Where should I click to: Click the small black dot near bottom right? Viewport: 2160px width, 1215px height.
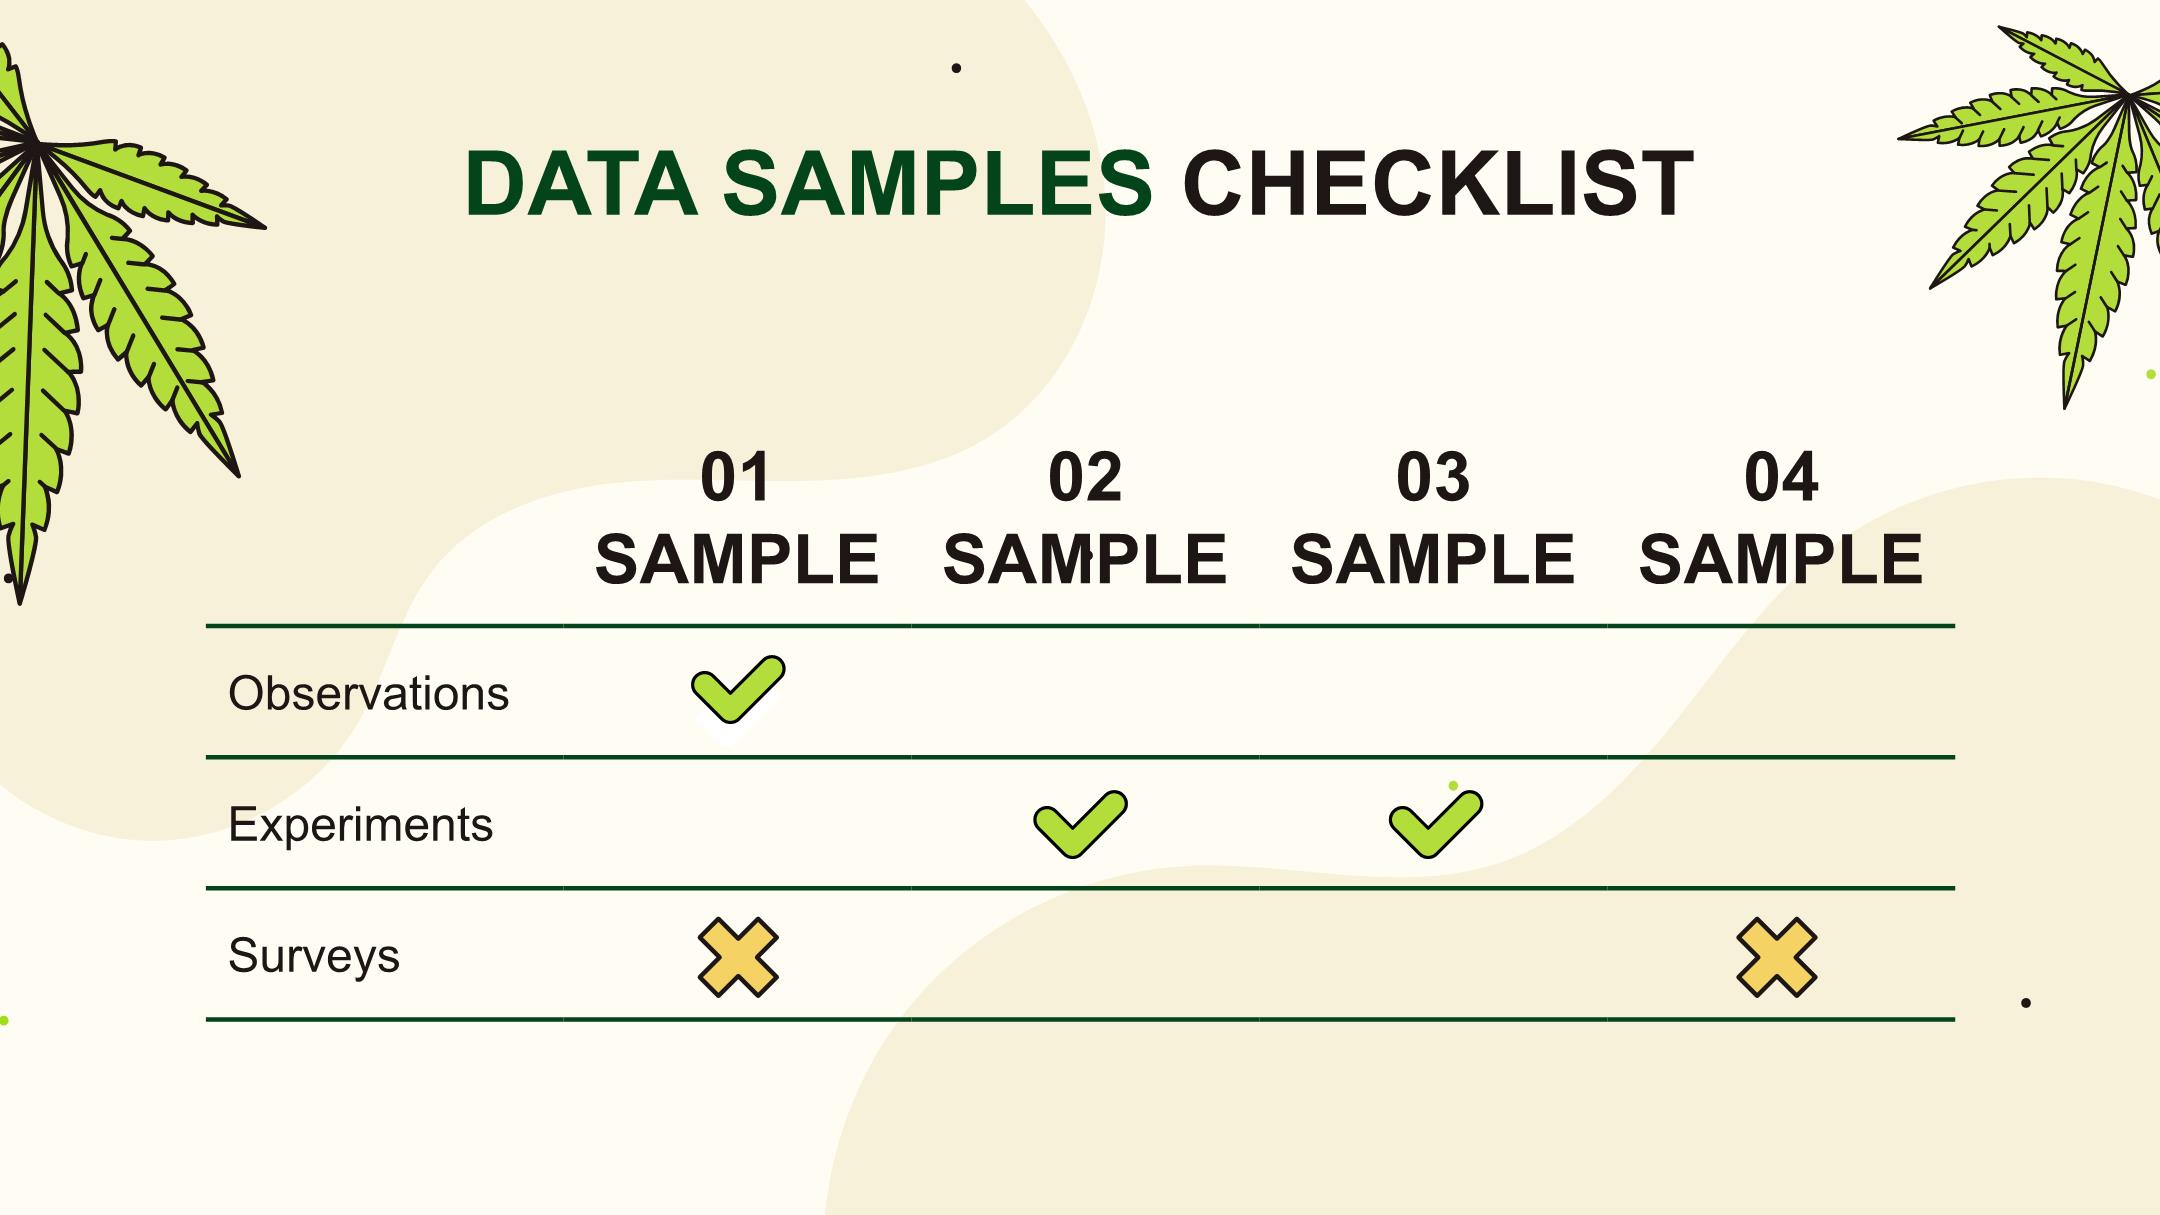coord(2026,1002)
